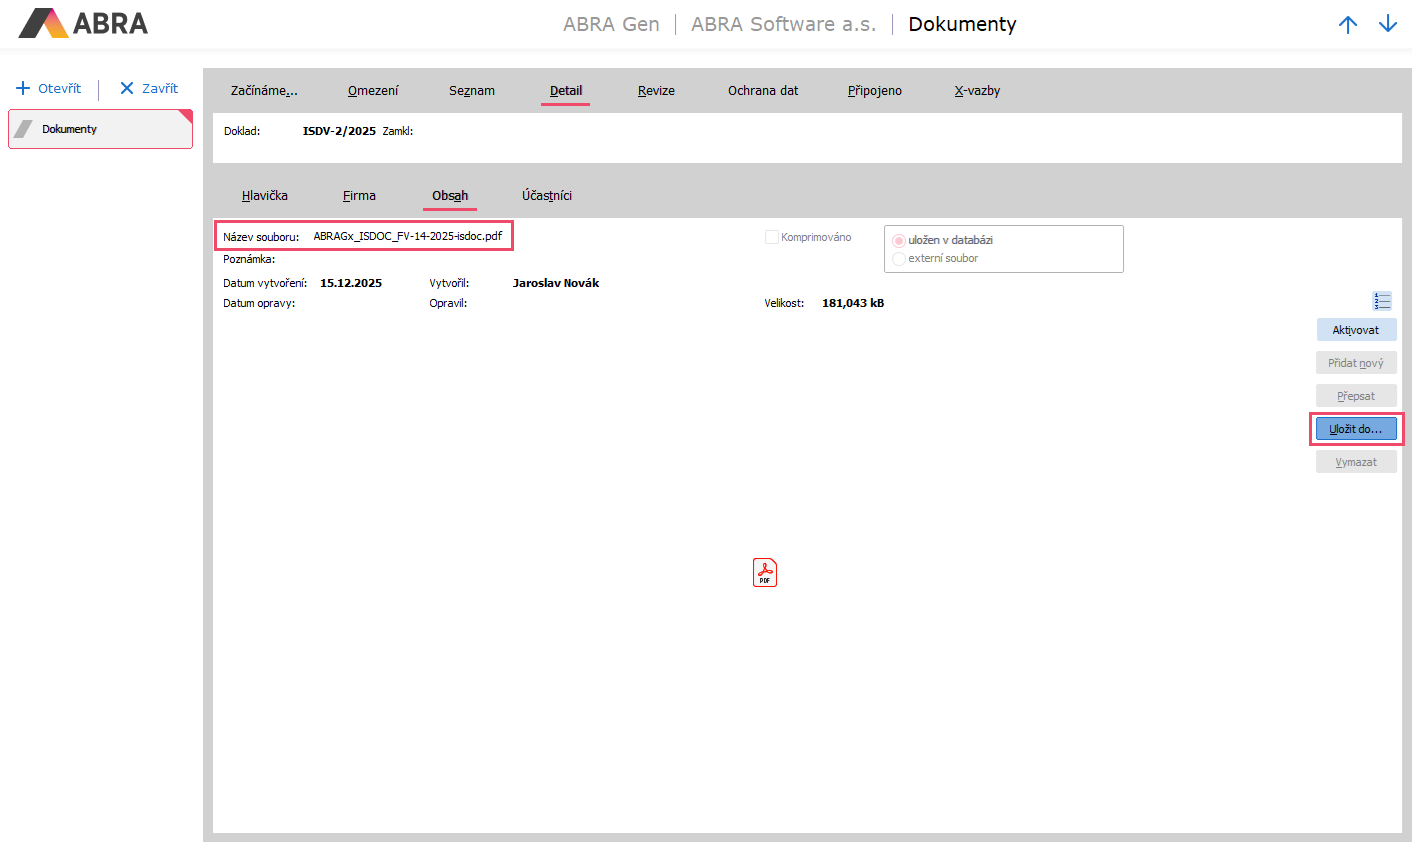Viewport: 1412px width, 842px height.
Task: Switch to the Seznam tab
Action: pyautogui.click(x=472, y=91)
